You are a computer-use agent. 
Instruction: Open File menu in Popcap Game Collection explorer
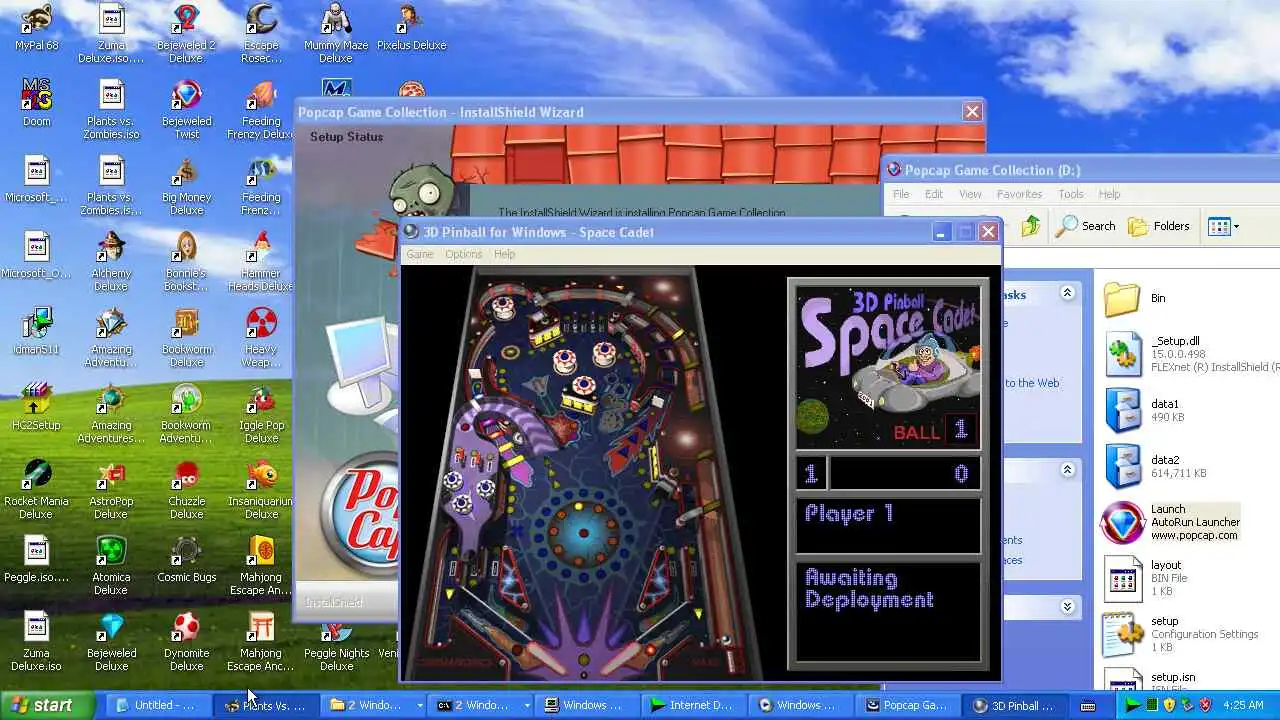pos(901,194)
